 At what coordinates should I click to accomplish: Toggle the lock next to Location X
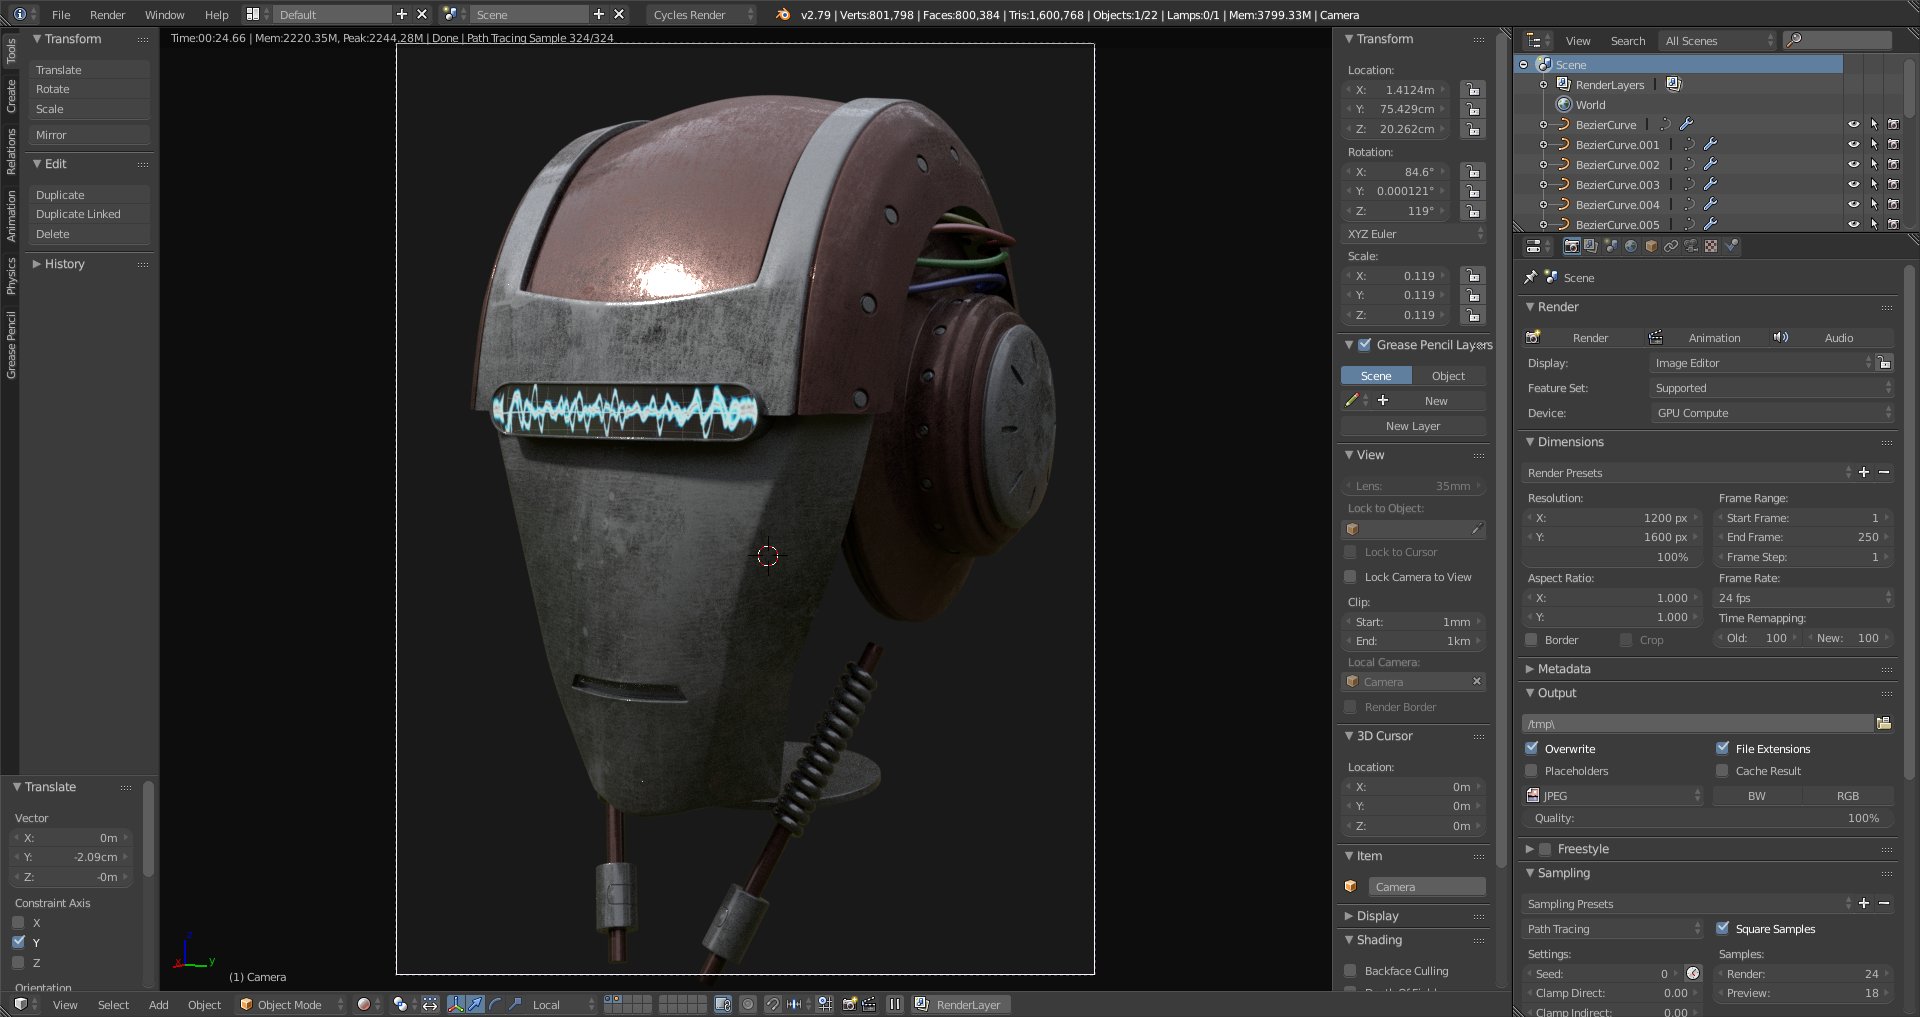pyautogui.click(x=1472, y=90)
